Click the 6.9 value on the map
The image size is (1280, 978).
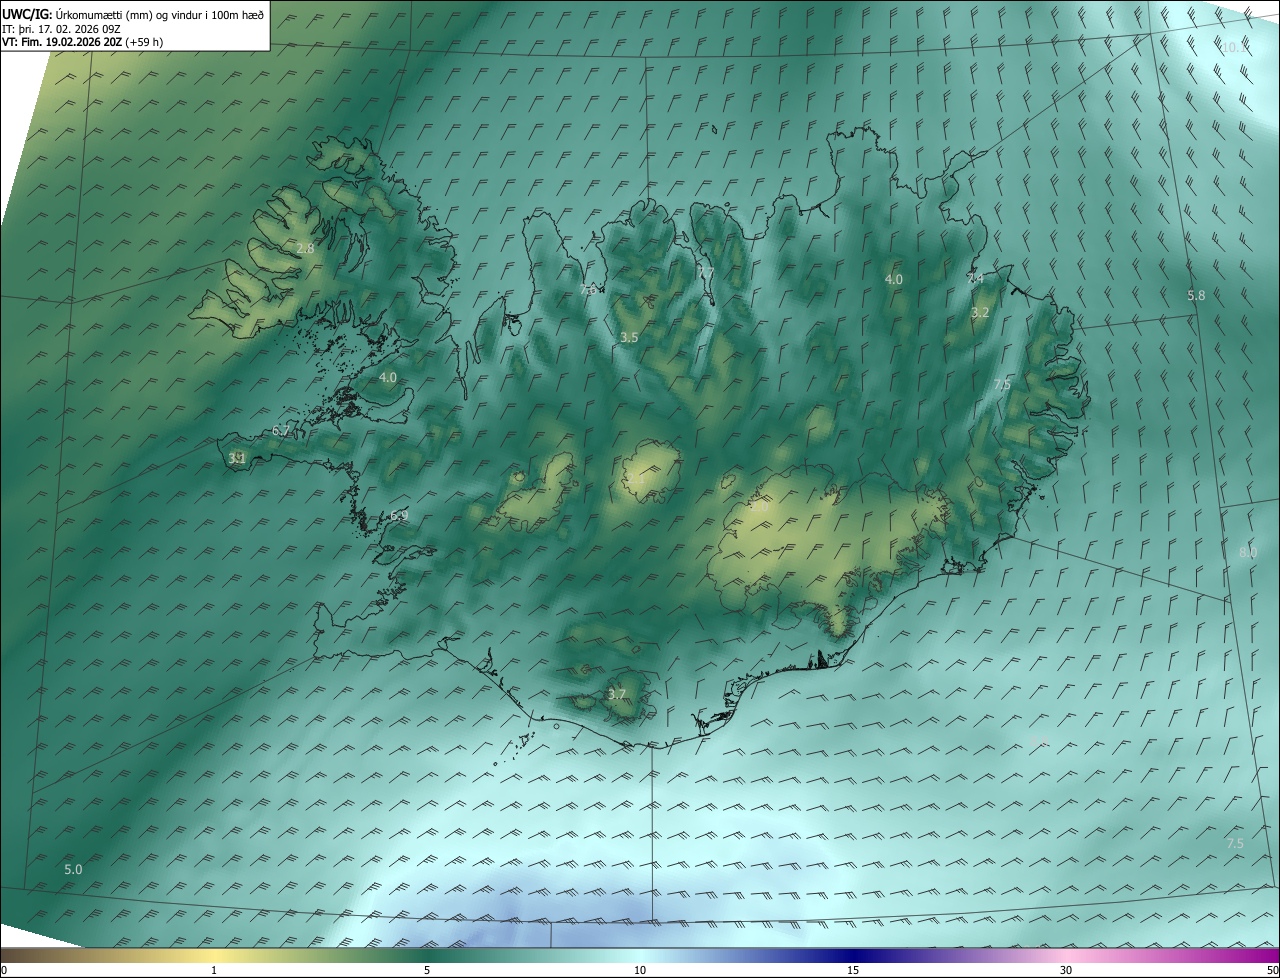[399, 515]
